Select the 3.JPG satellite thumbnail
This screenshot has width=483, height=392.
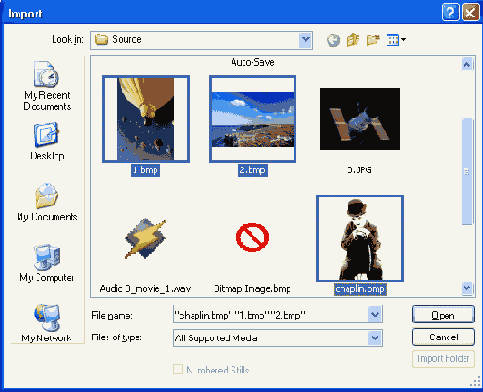[360, 119]
